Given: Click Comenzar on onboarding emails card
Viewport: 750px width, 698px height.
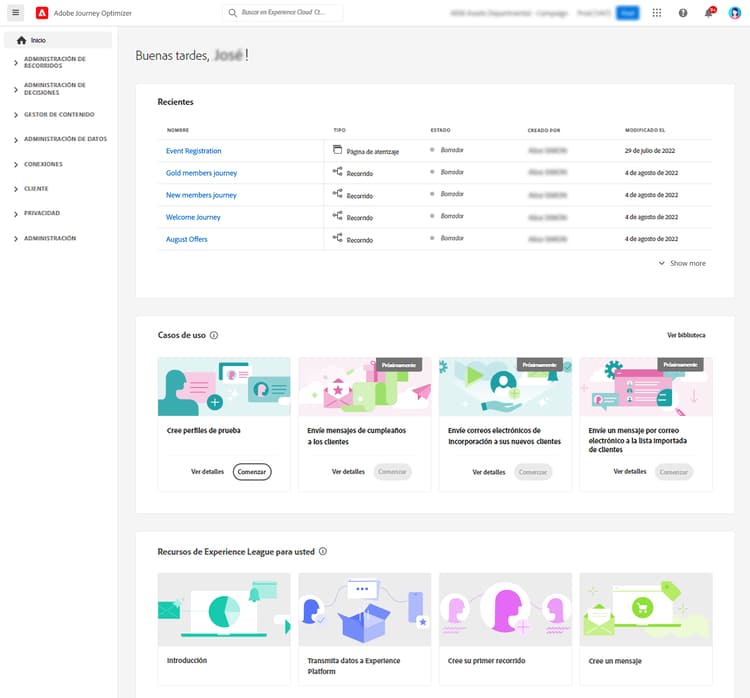Looking at the screenshot, I should (x=533, y=472).
